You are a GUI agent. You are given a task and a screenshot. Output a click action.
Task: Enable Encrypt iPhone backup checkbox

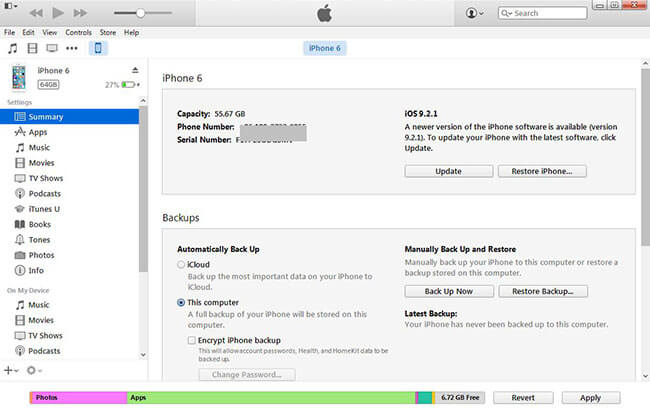[x=192, y=340]
